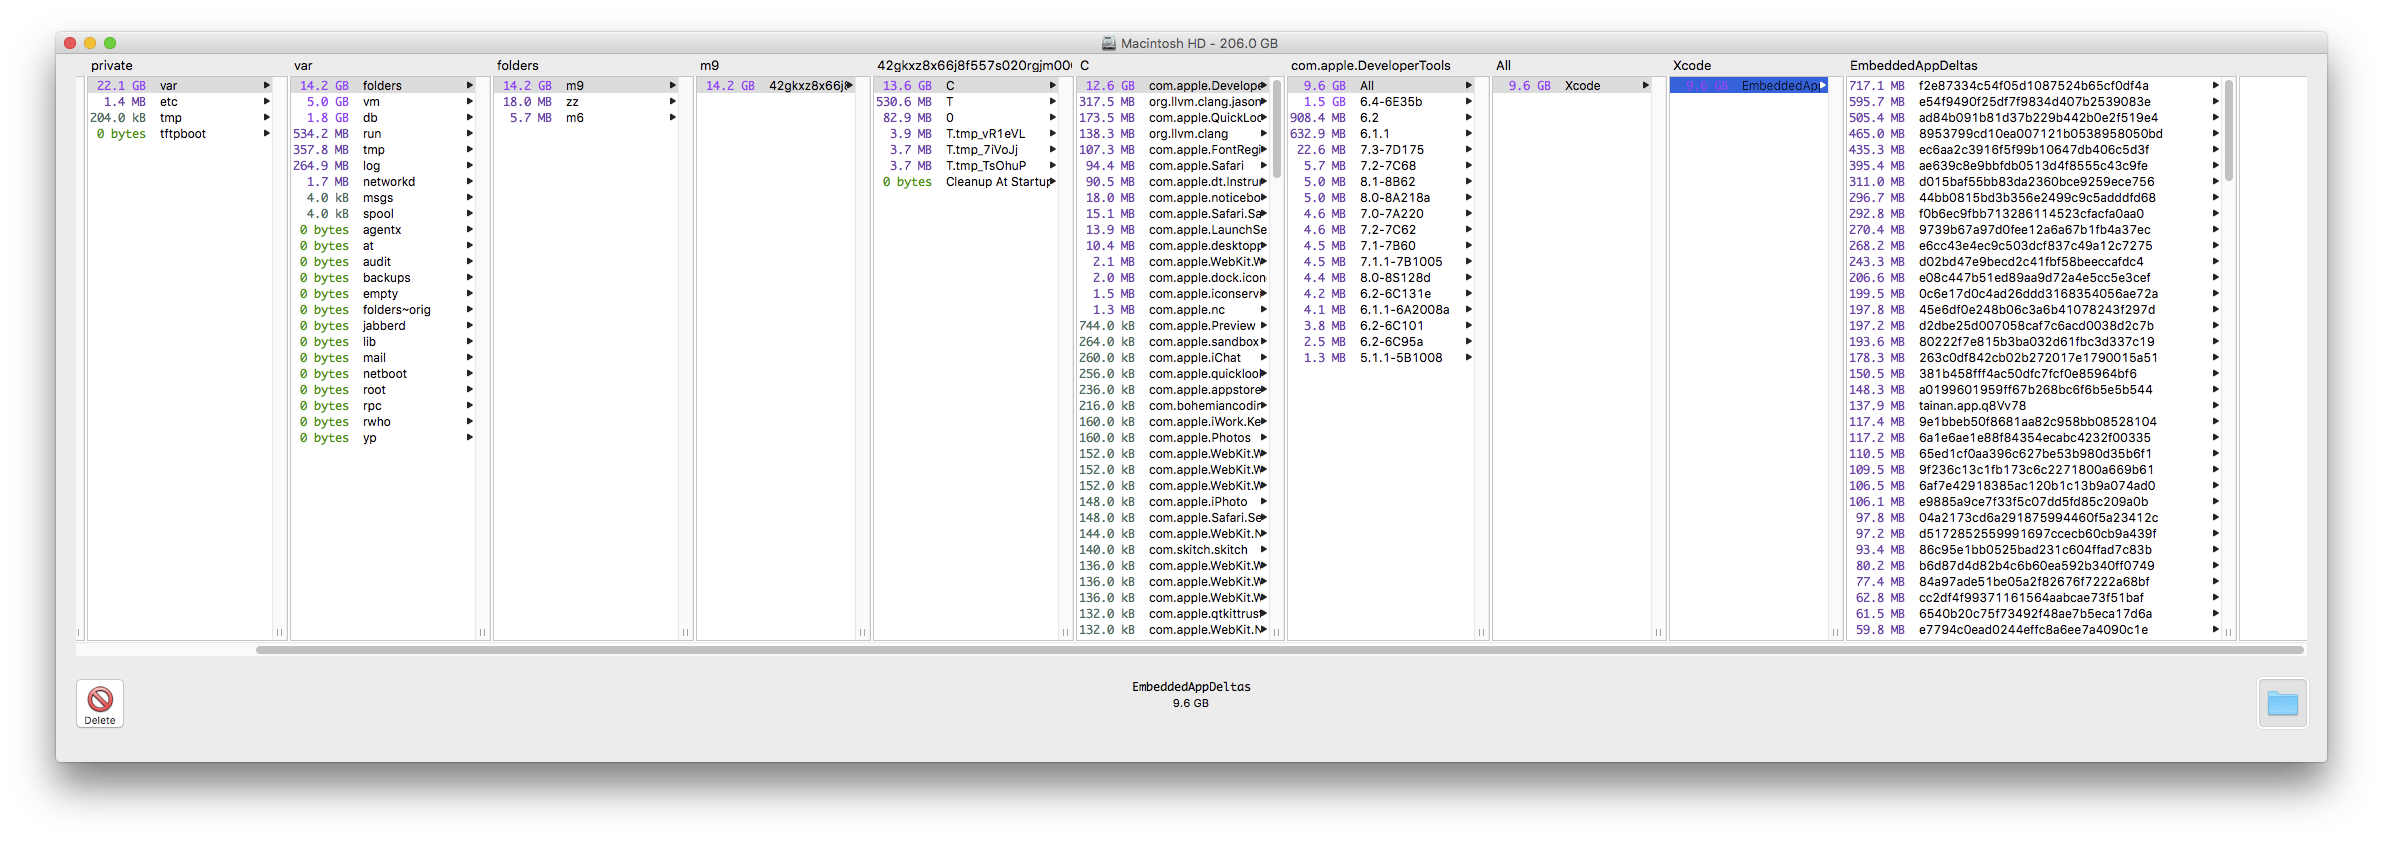Expand the arrow next to the vm folder
Image resolution: width=2383 pixels, height=842 pixels.
point(469,102)
